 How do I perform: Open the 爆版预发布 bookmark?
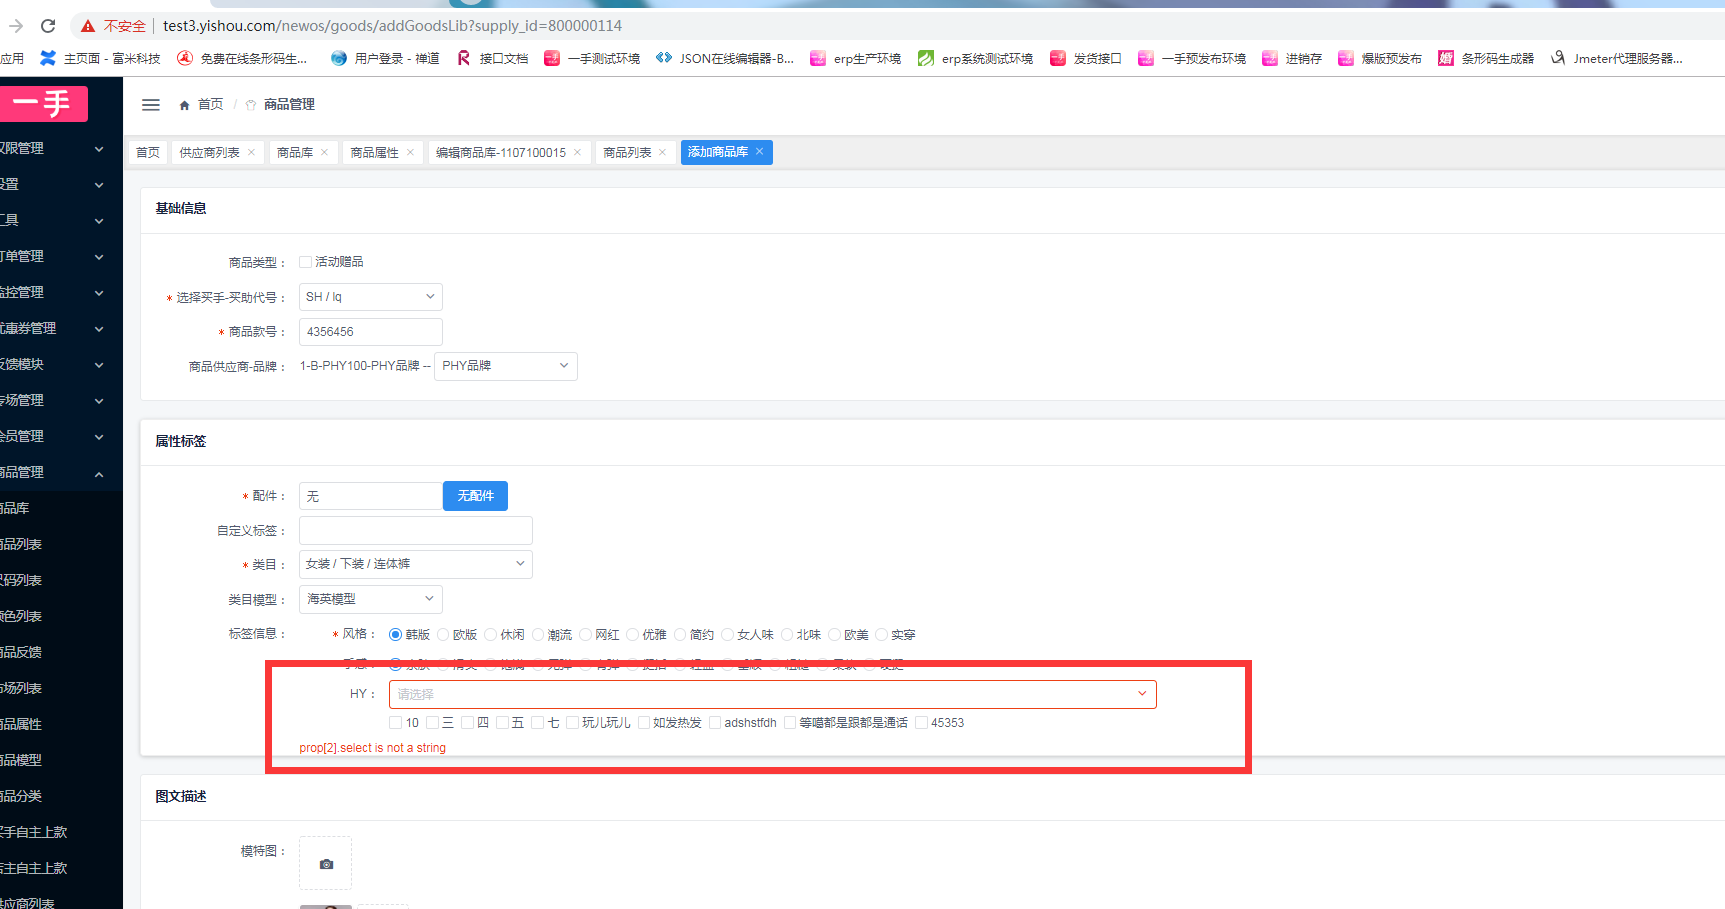click(1380, 59)
